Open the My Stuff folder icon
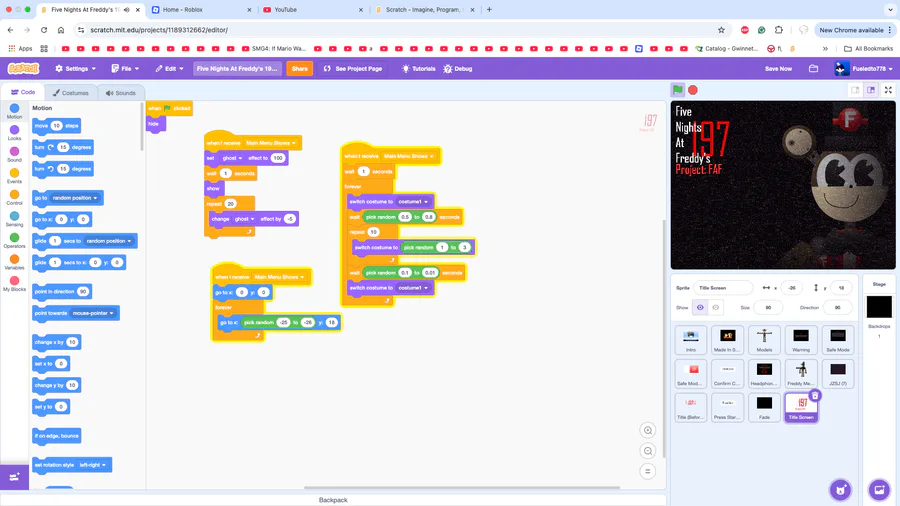Image resolution: width=900 pixels, height=506 pixels. coord(813,68)
